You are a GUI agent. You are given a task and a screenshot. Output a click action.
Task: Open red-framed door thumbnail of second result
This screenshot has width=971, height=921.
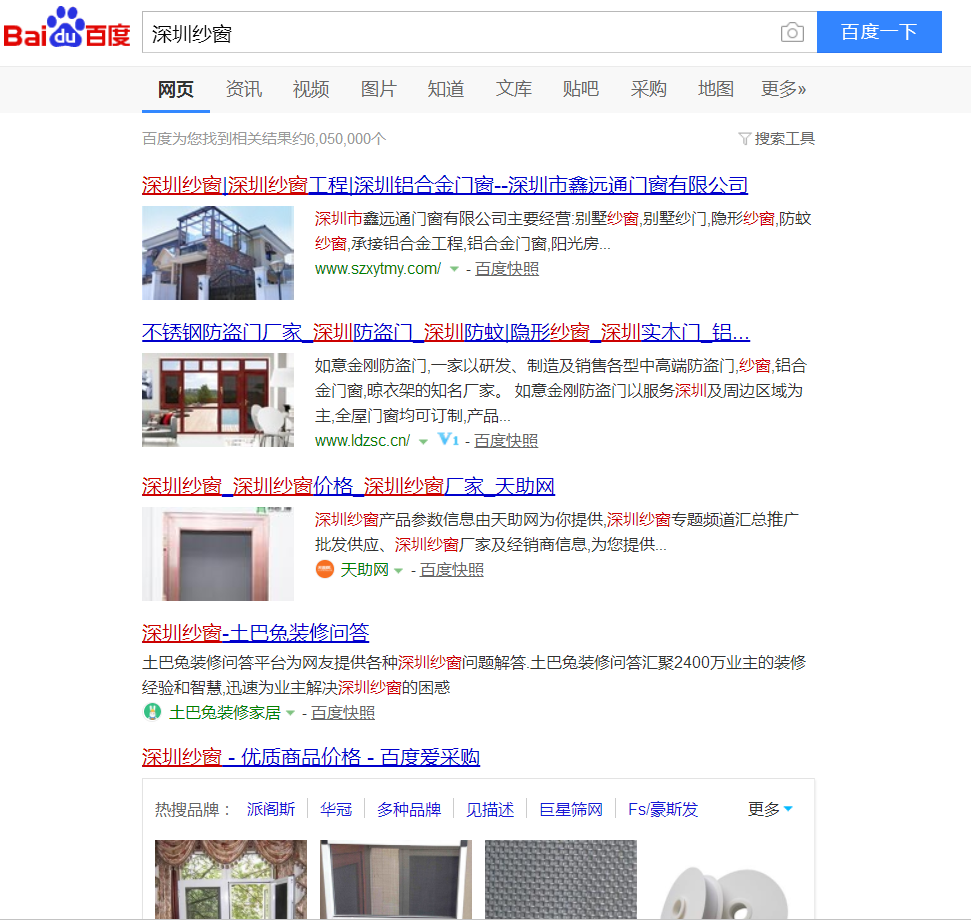218,400
